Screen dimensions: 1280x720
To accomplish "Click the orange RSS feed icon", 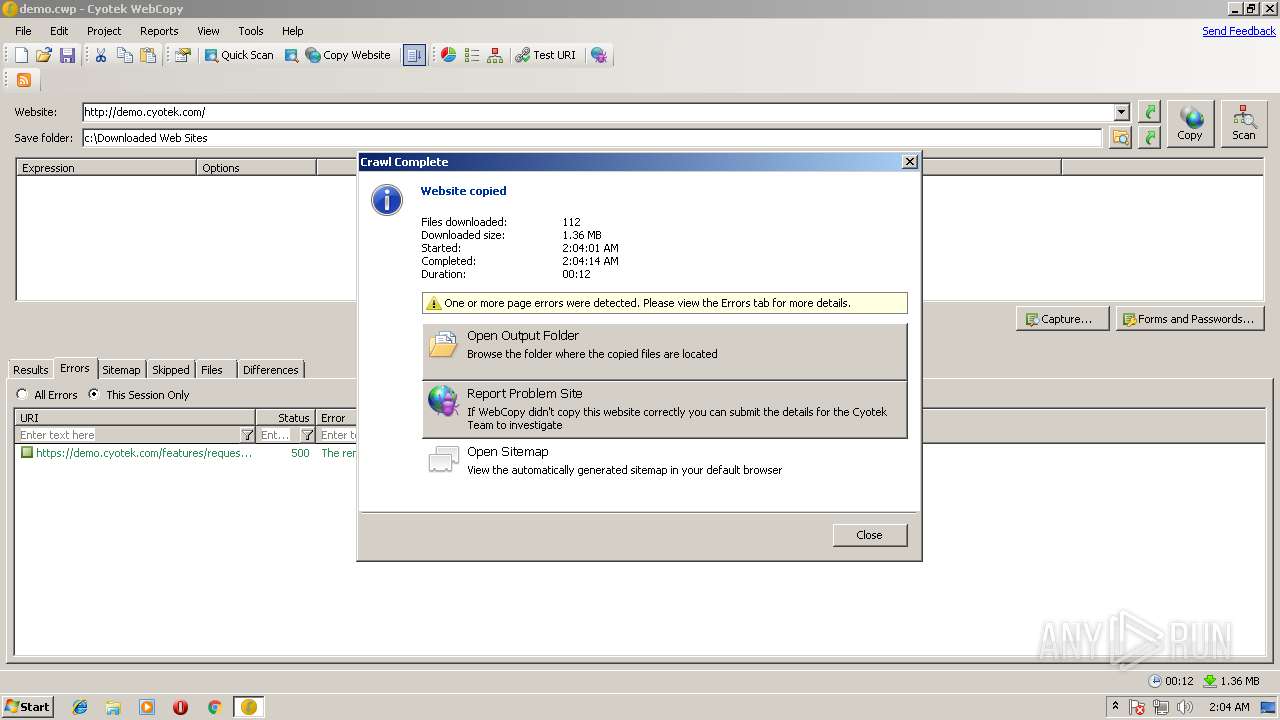I will click(24, 80).
